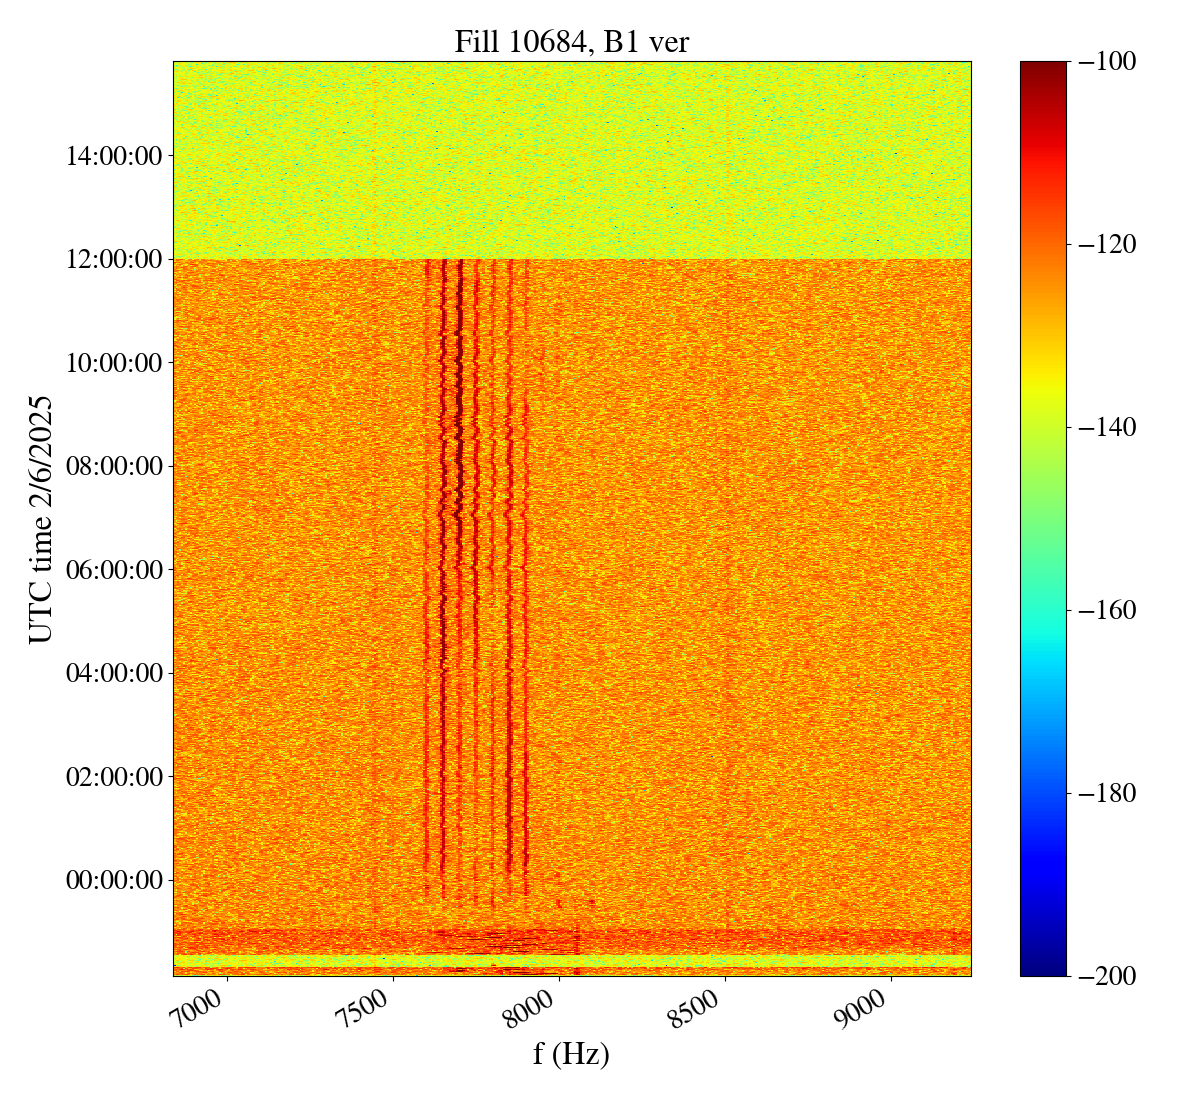
Task: Click the −100 colorbar tick label
Action: (x=1107, y=62)
